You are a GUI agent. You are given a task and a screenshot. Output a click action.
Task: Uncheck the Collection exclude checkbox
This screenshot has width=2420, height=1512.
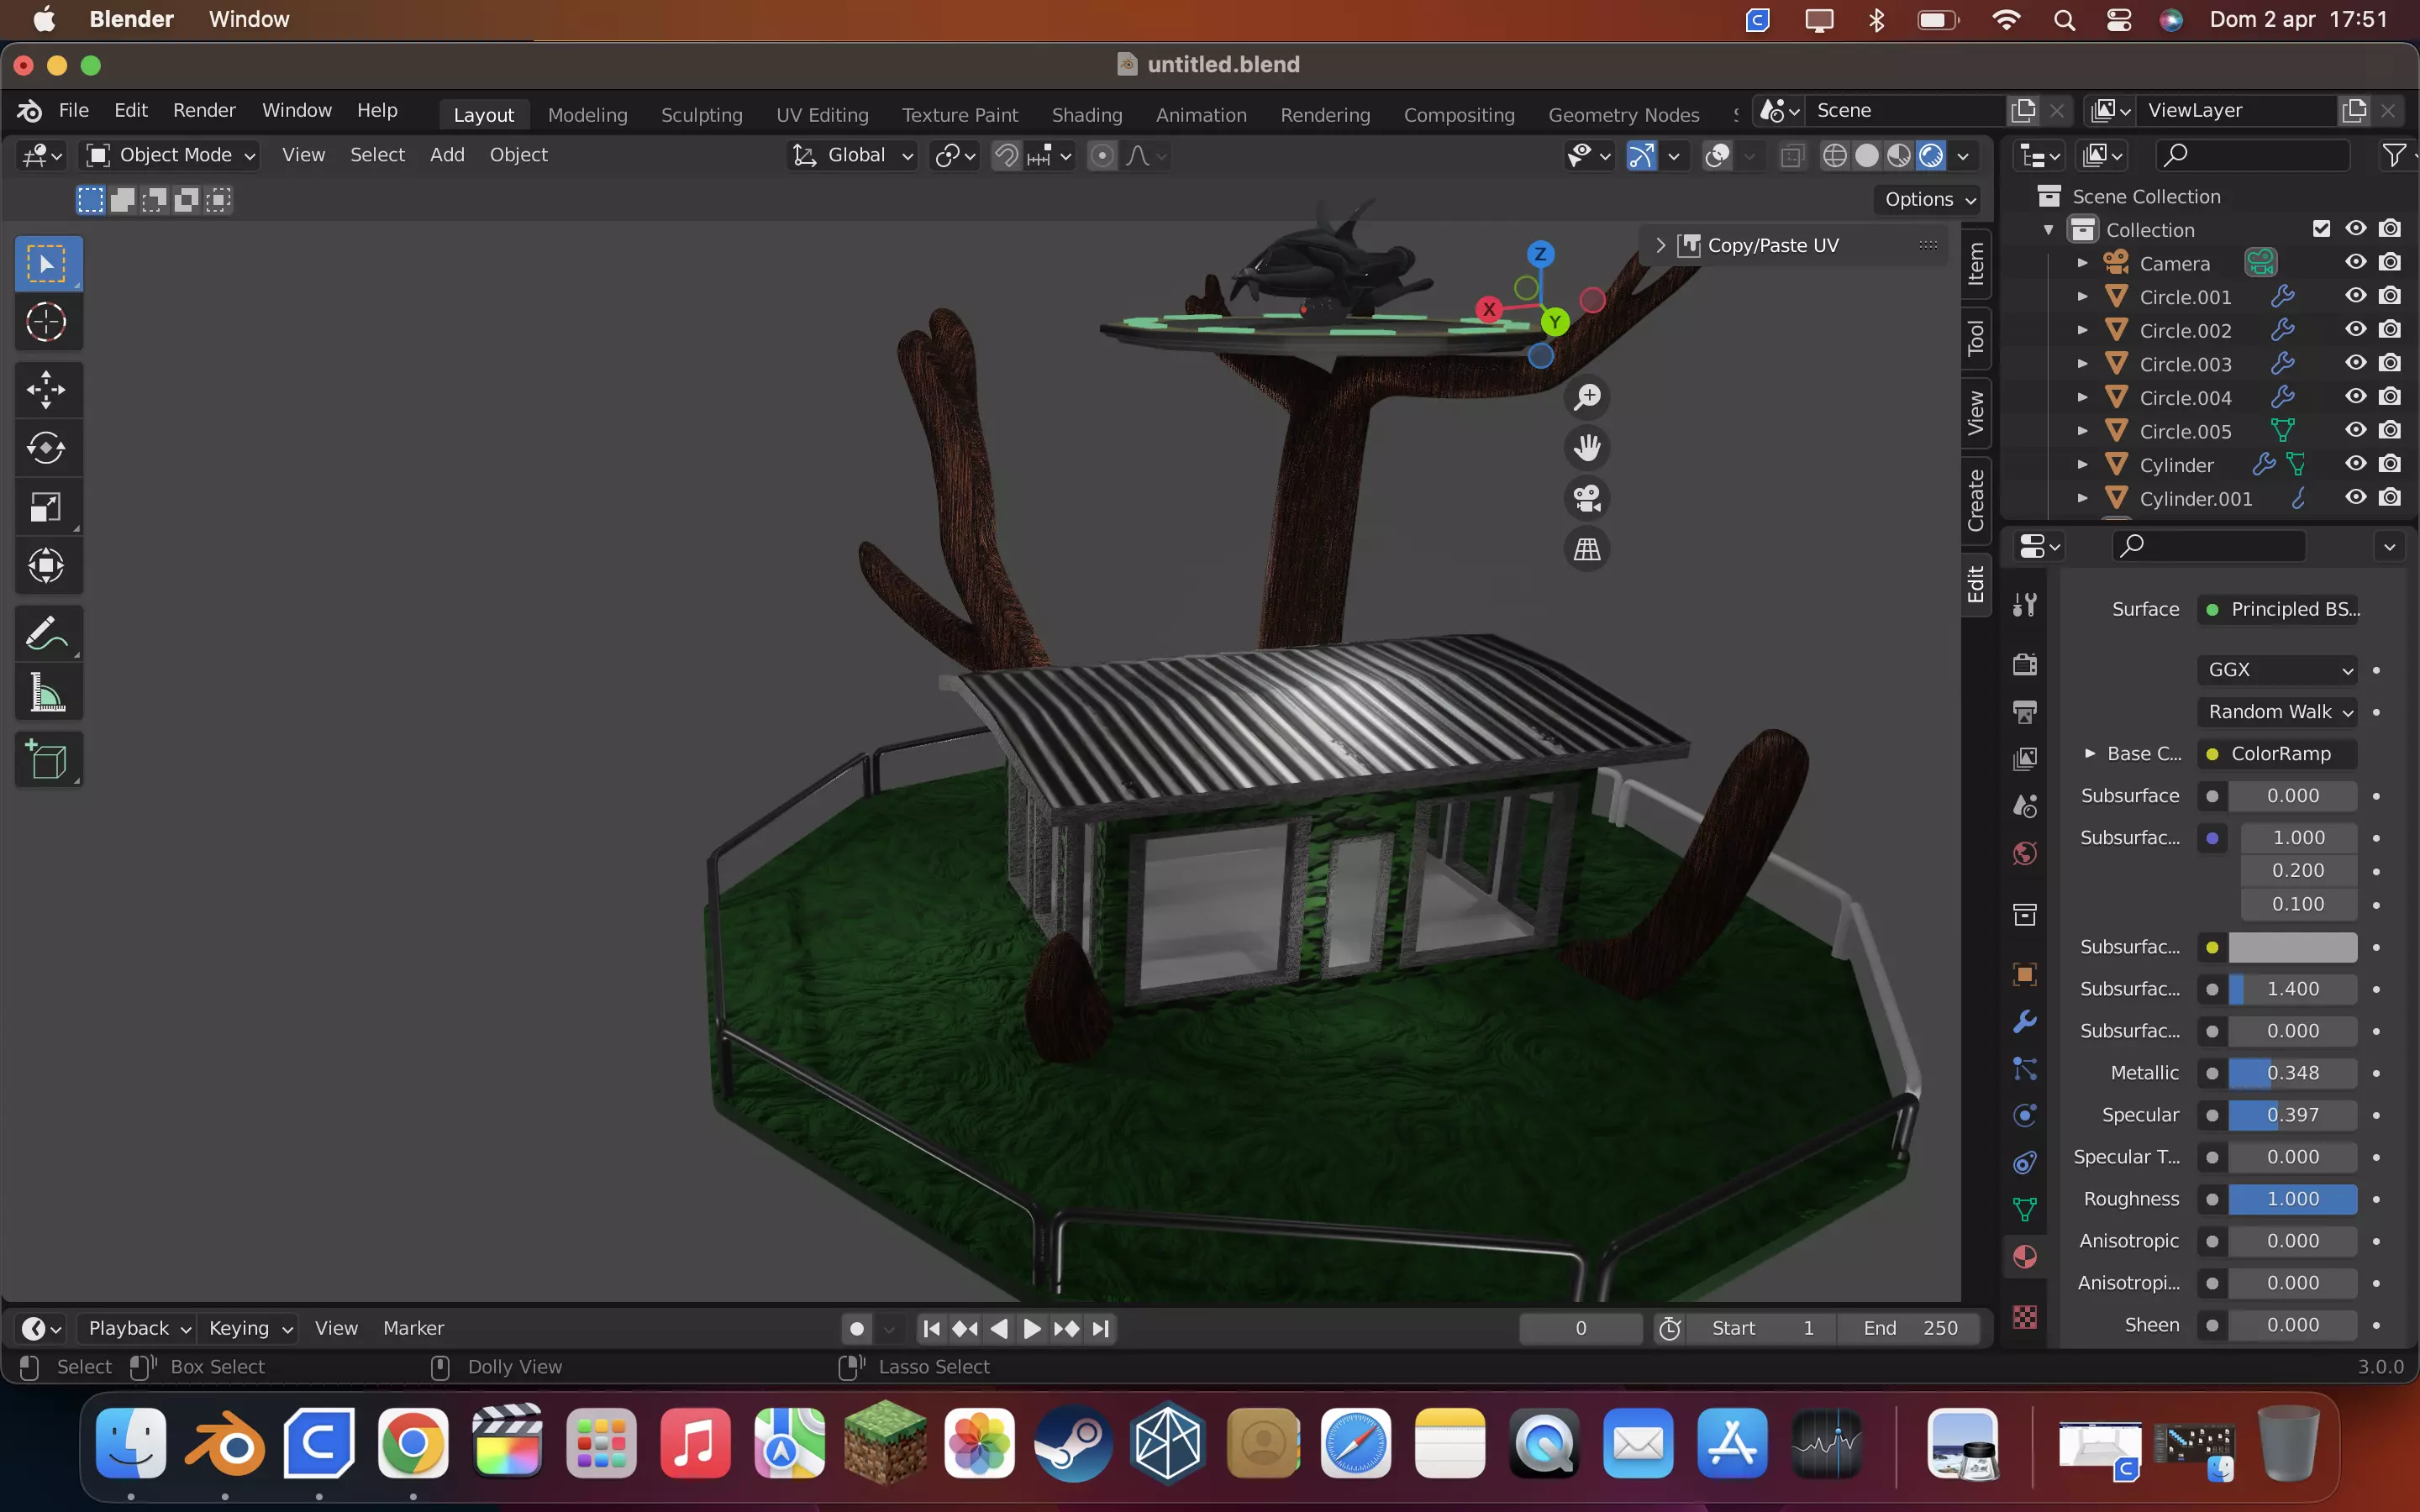pyautogui.click(x=2321, y=229)
